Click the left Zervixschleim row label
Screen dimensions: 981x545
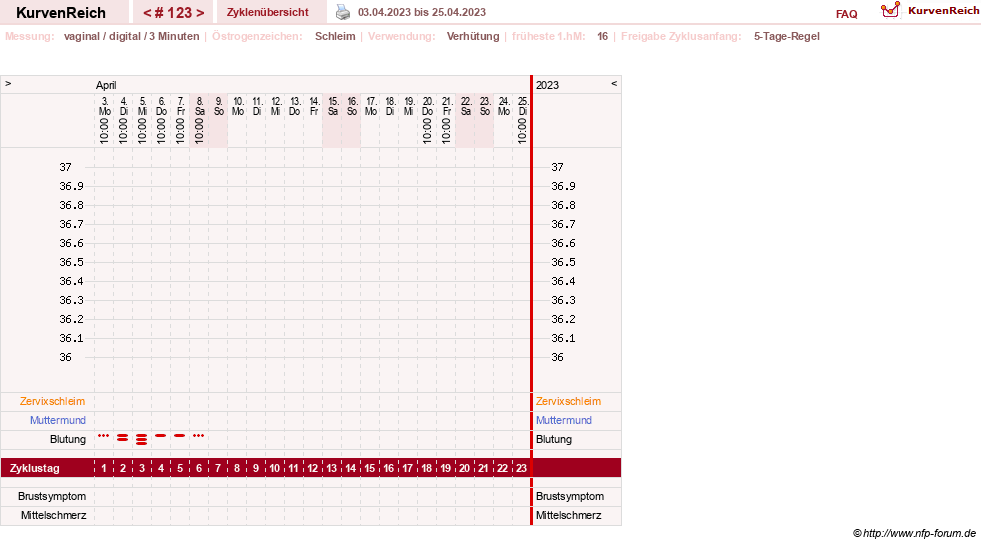coord(53,401)
